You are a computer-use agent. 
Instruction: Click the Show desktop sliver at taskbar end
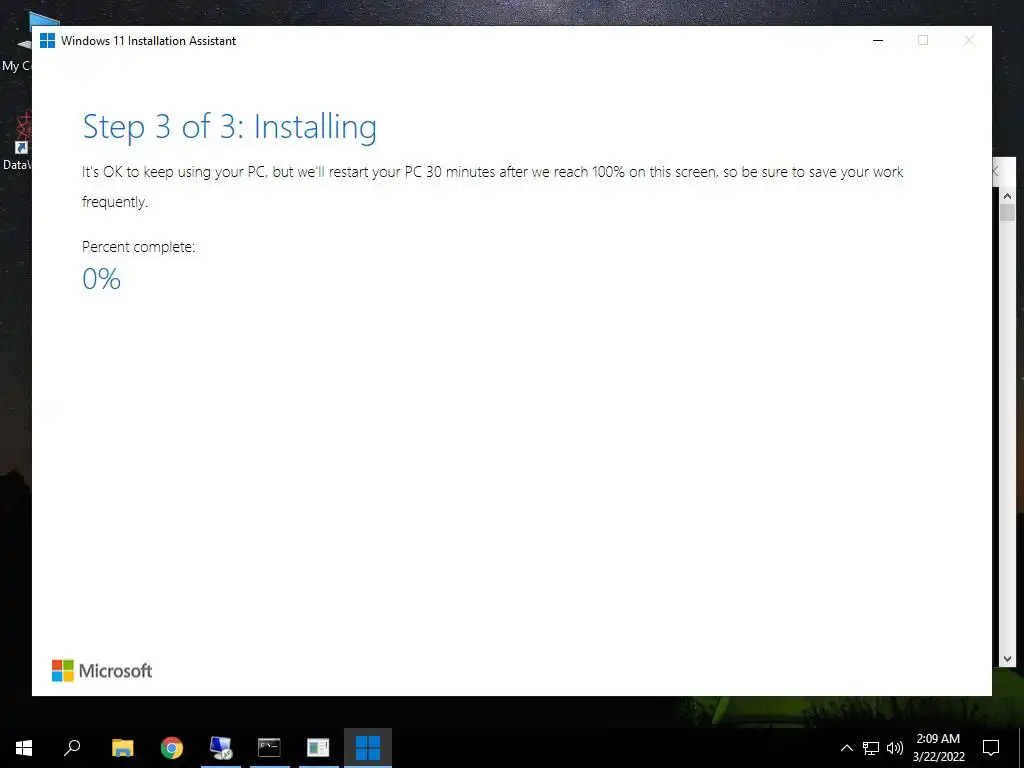[1021, 747]
